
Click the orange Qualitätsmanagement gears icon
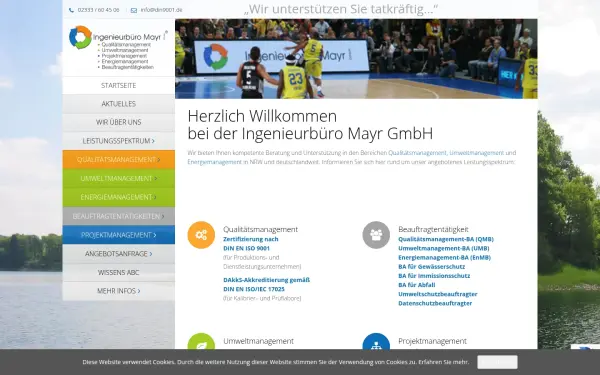point(201,235)
